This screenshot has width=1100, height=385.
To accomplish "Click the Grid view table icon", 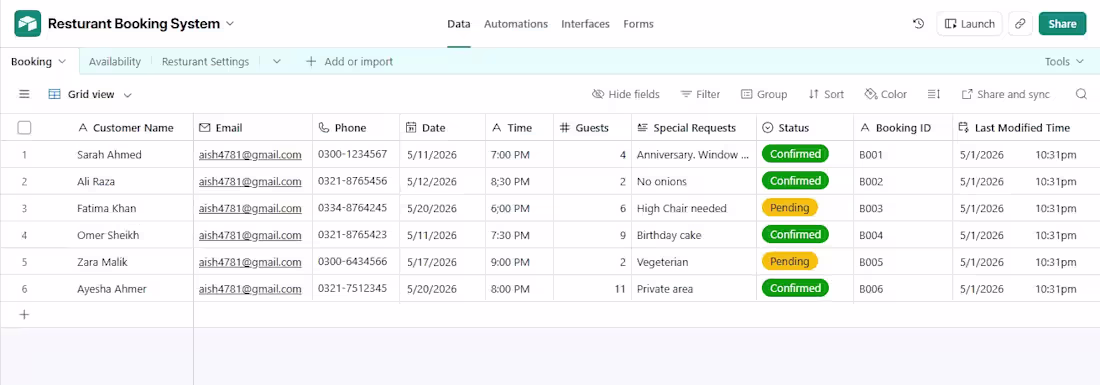I will 55,94.
